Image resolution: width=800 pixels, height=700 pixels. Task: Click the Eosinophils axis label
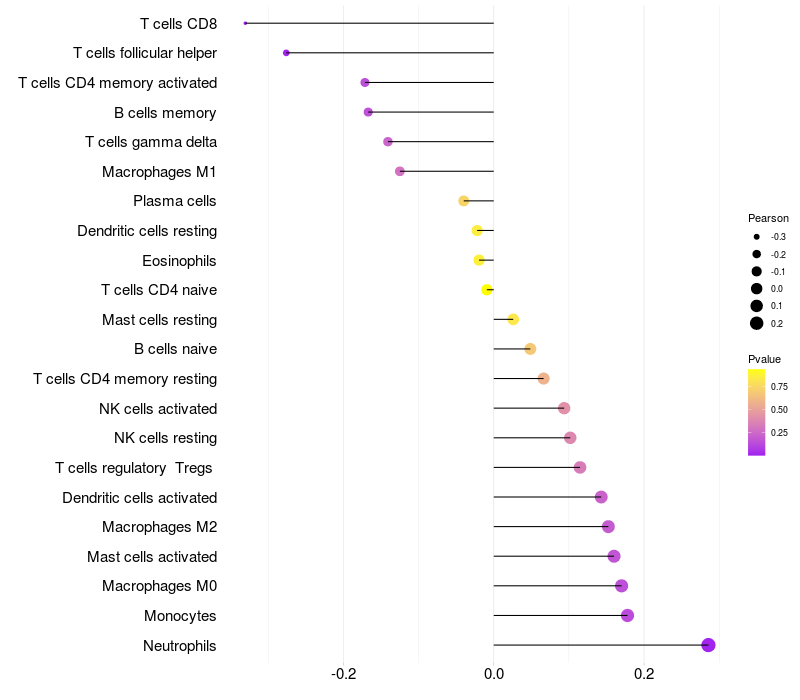[x=179, y=261]
